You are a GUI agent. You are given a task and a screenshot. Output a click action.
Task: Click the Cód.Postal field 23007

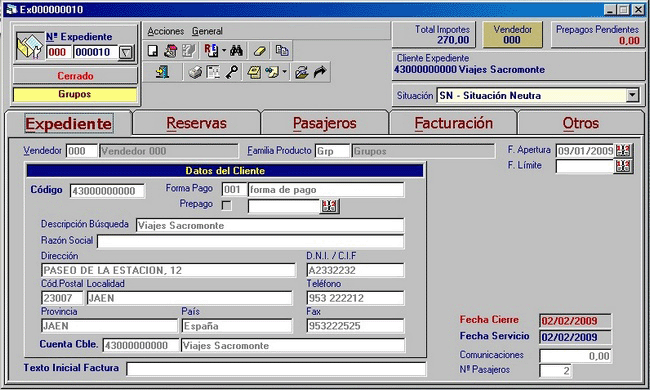click(x=62, y=298)
